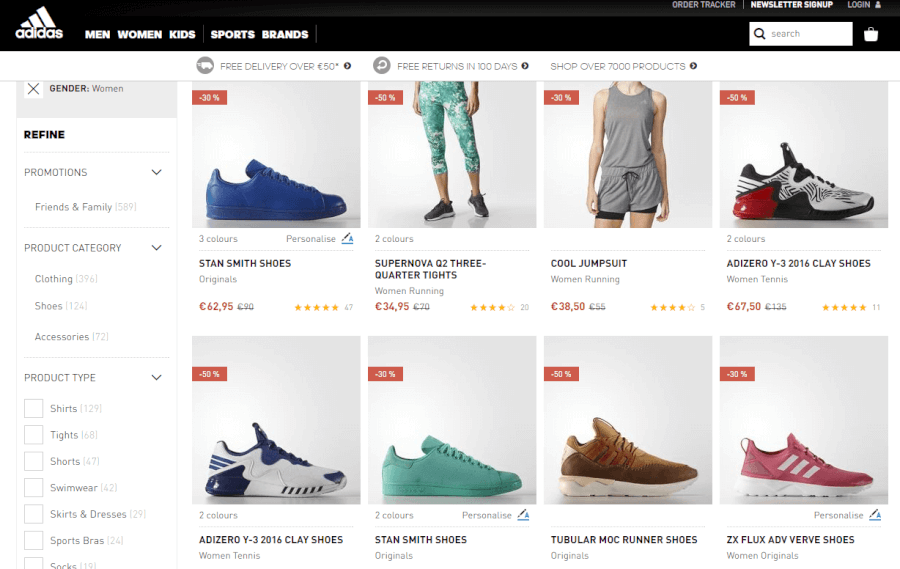Click the free returns circular arrow icon
This screenshot has width=900, height=569.
(382, 66)
